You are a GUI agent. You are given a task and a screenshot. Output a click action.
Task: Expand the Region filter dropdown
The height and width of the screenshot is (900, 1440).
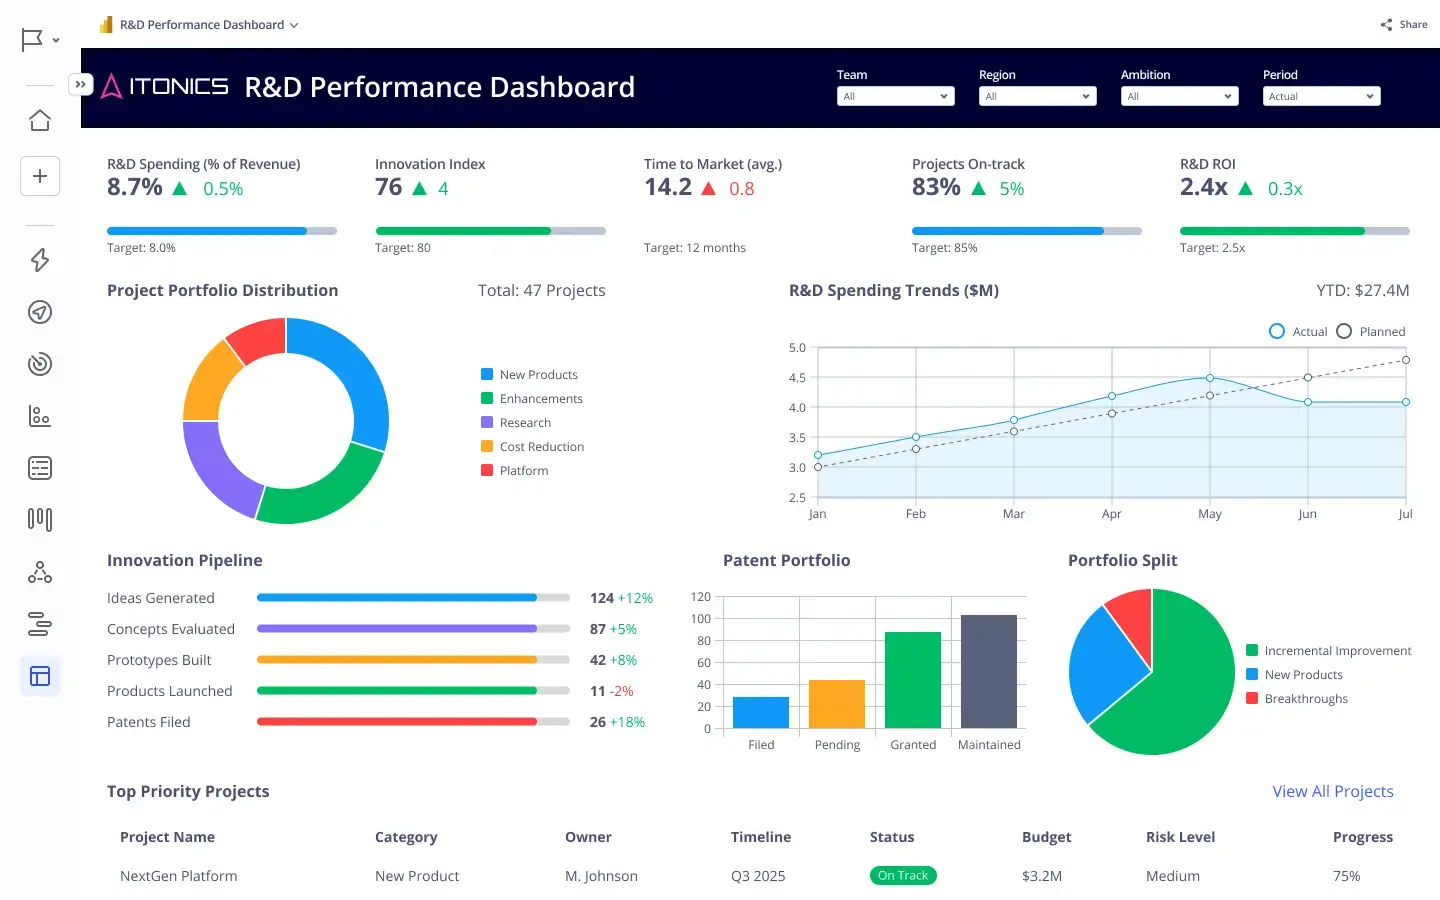[x=1037, y=96]
